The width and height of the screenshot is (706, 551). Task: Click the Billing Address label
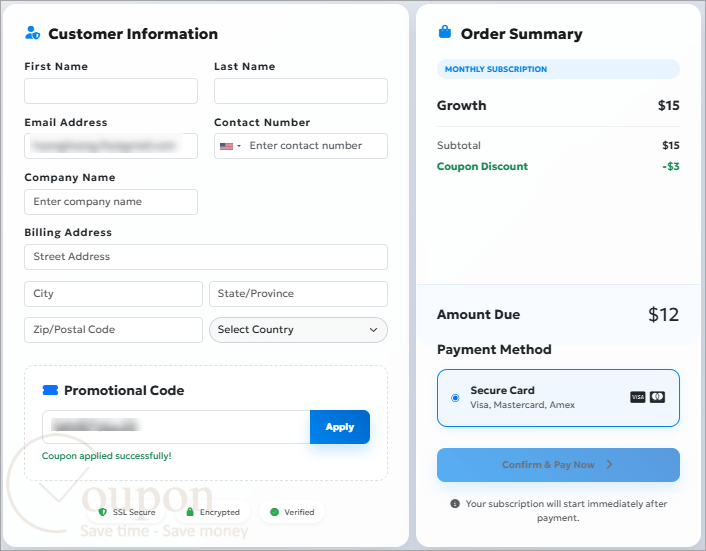pos(68,232)
